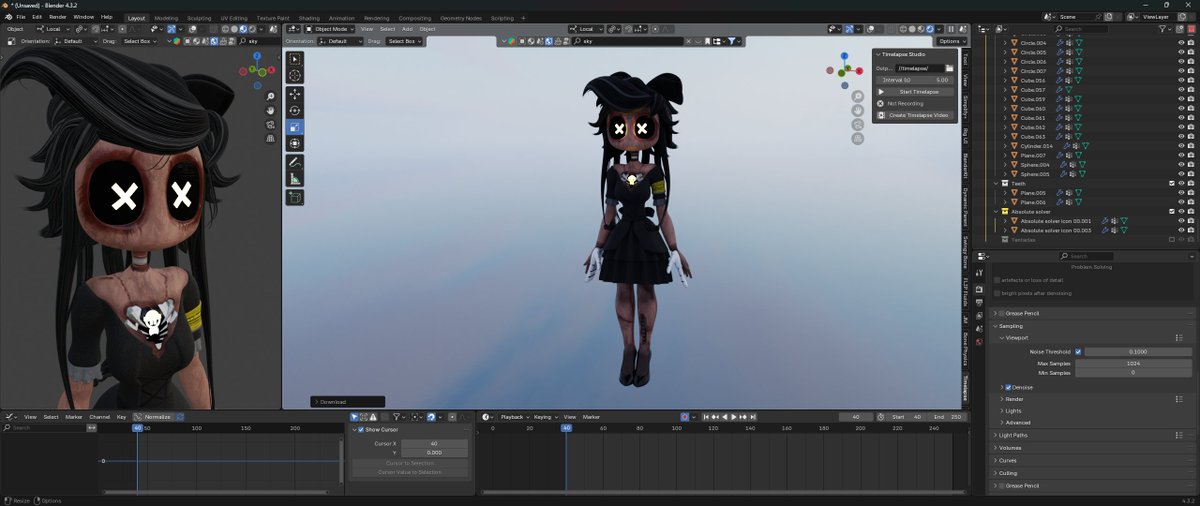Switch perspective/orthographic in center viewport
Image resolution: width=1200 pixels, height=506 pixels.
click(858, 138)
